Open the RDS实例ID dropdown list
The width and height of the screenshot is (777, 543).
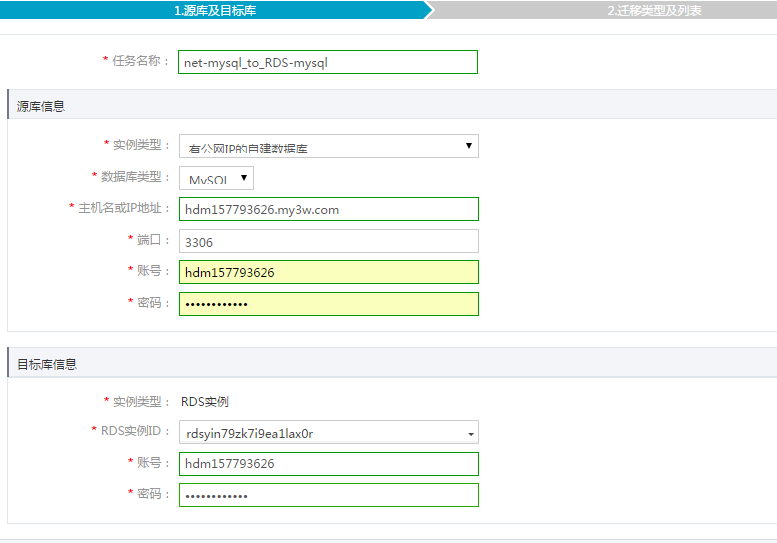tap(328, 433)
